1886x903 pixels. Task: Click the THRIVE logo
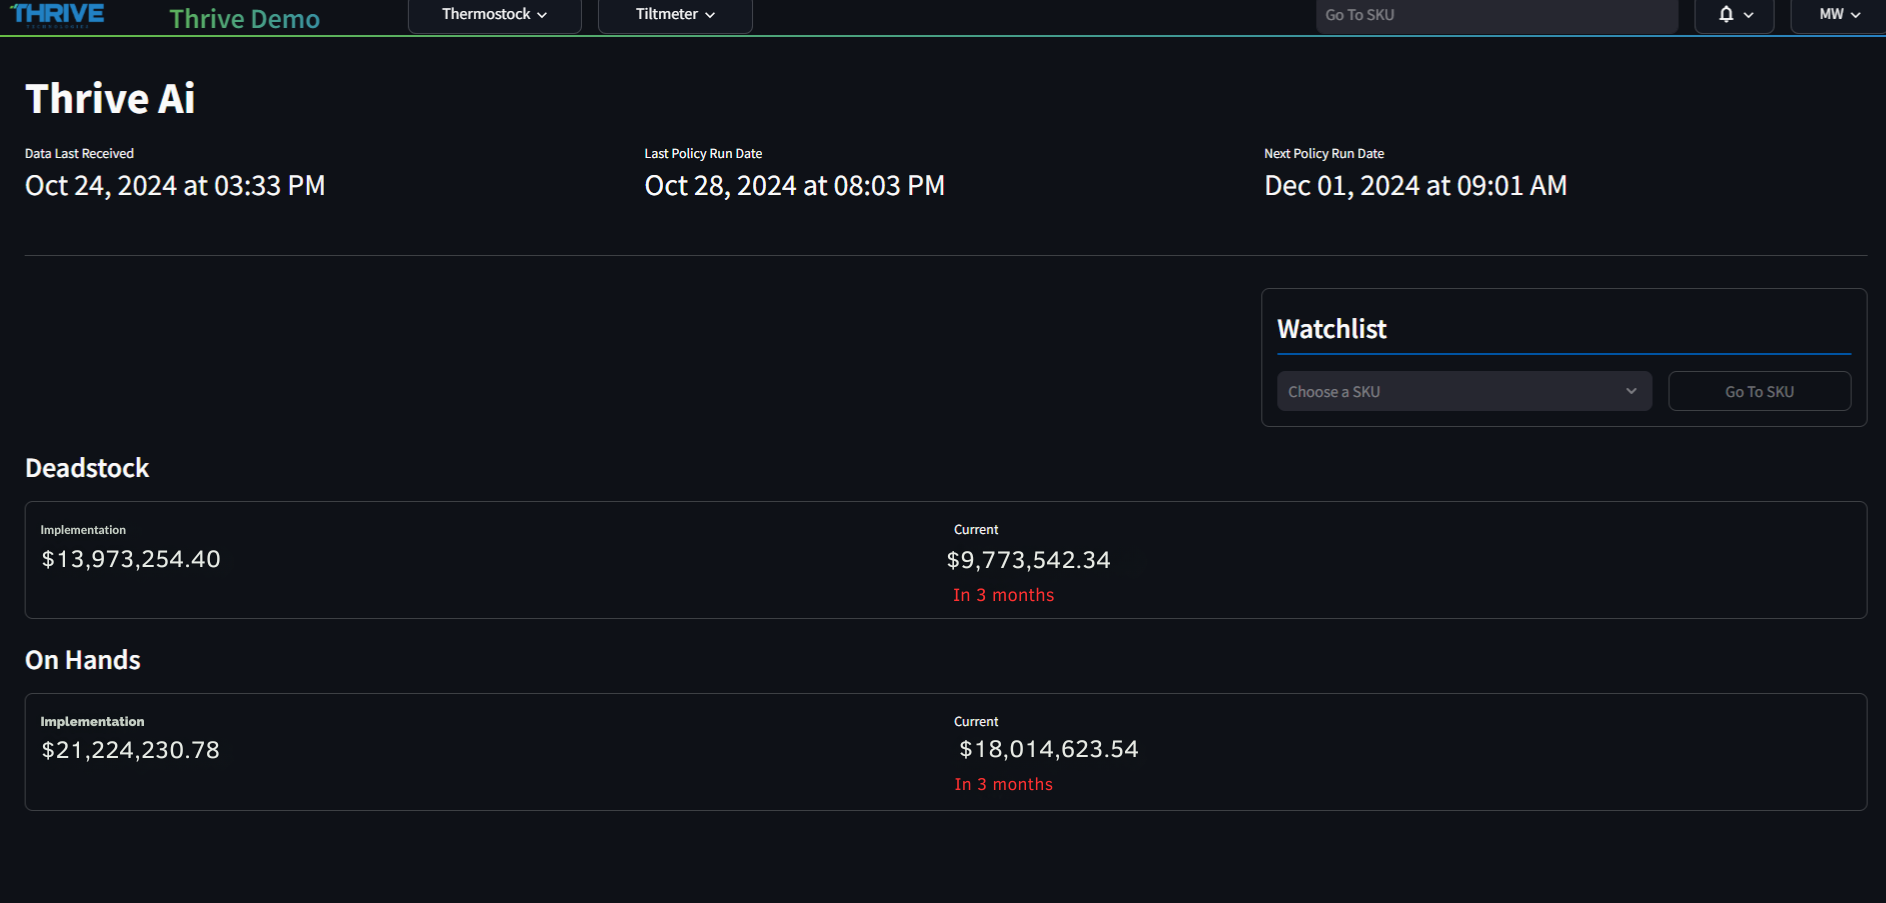(58, 15)
